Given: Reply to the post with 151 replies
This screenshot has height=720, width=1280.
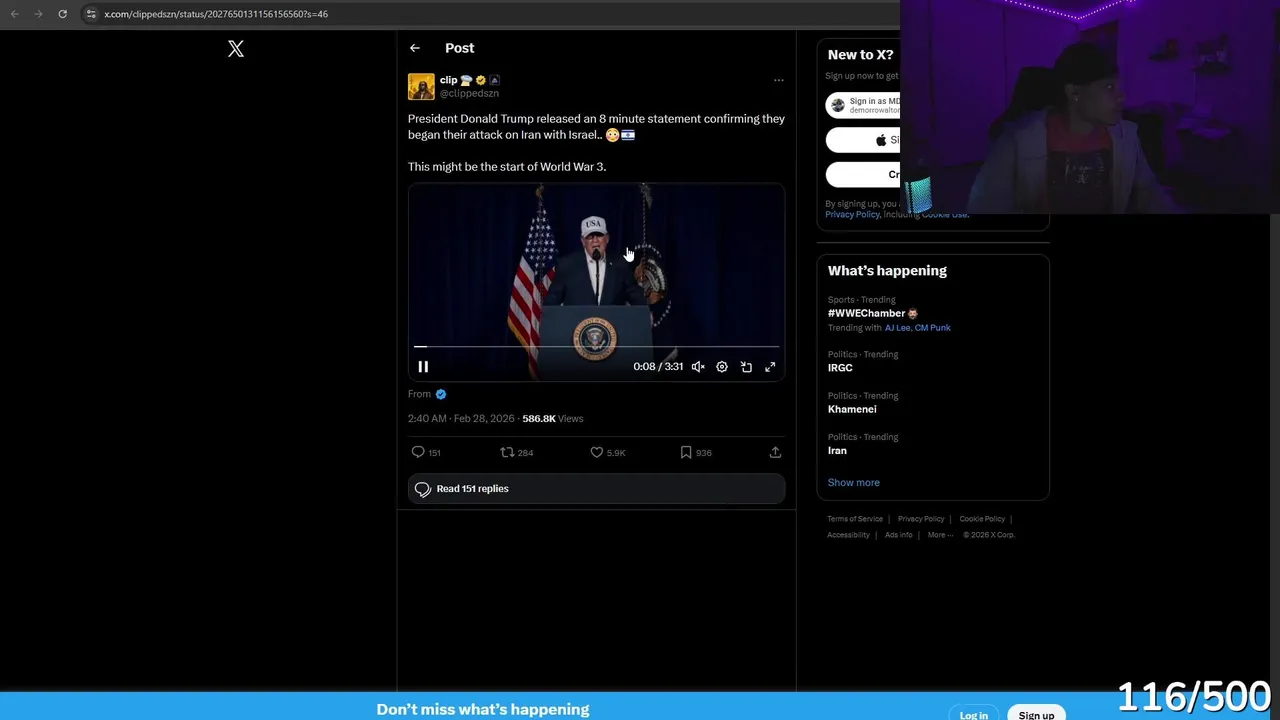Looking at the screenshot, I should pos(426,453).
